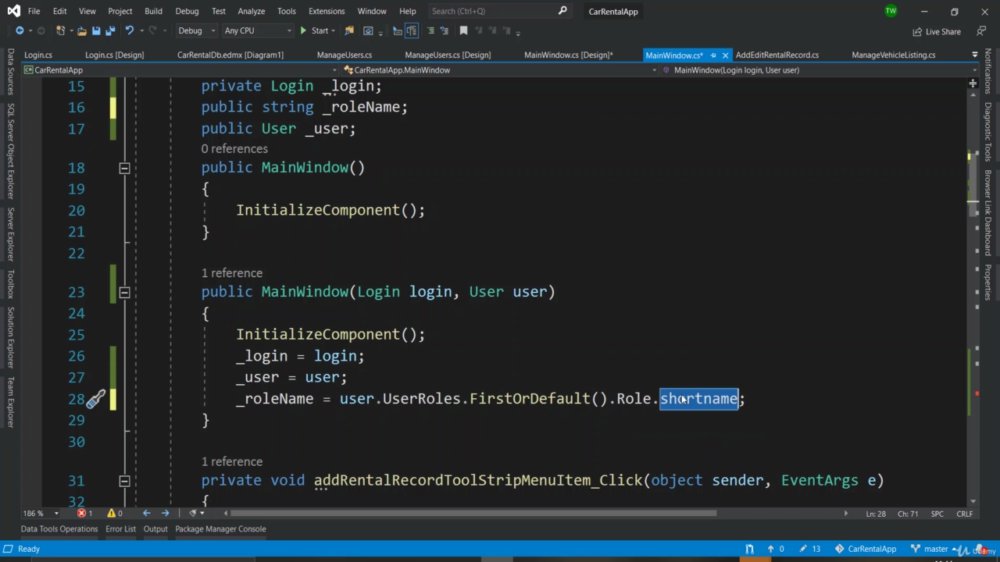Switch to the ManageVehicleListing.cs tab

893,55
